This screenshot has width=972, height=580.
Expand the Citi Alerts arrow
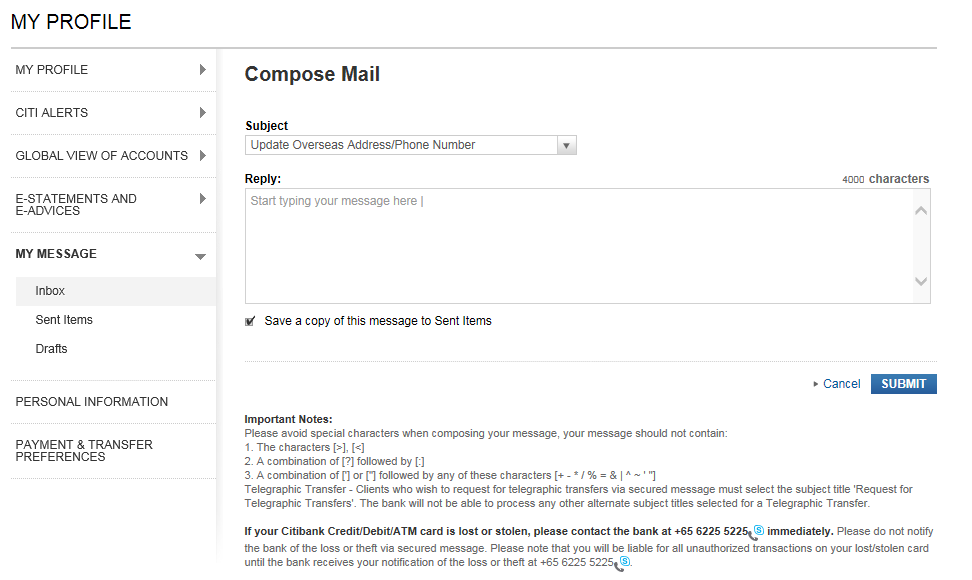tap(202, 113)
